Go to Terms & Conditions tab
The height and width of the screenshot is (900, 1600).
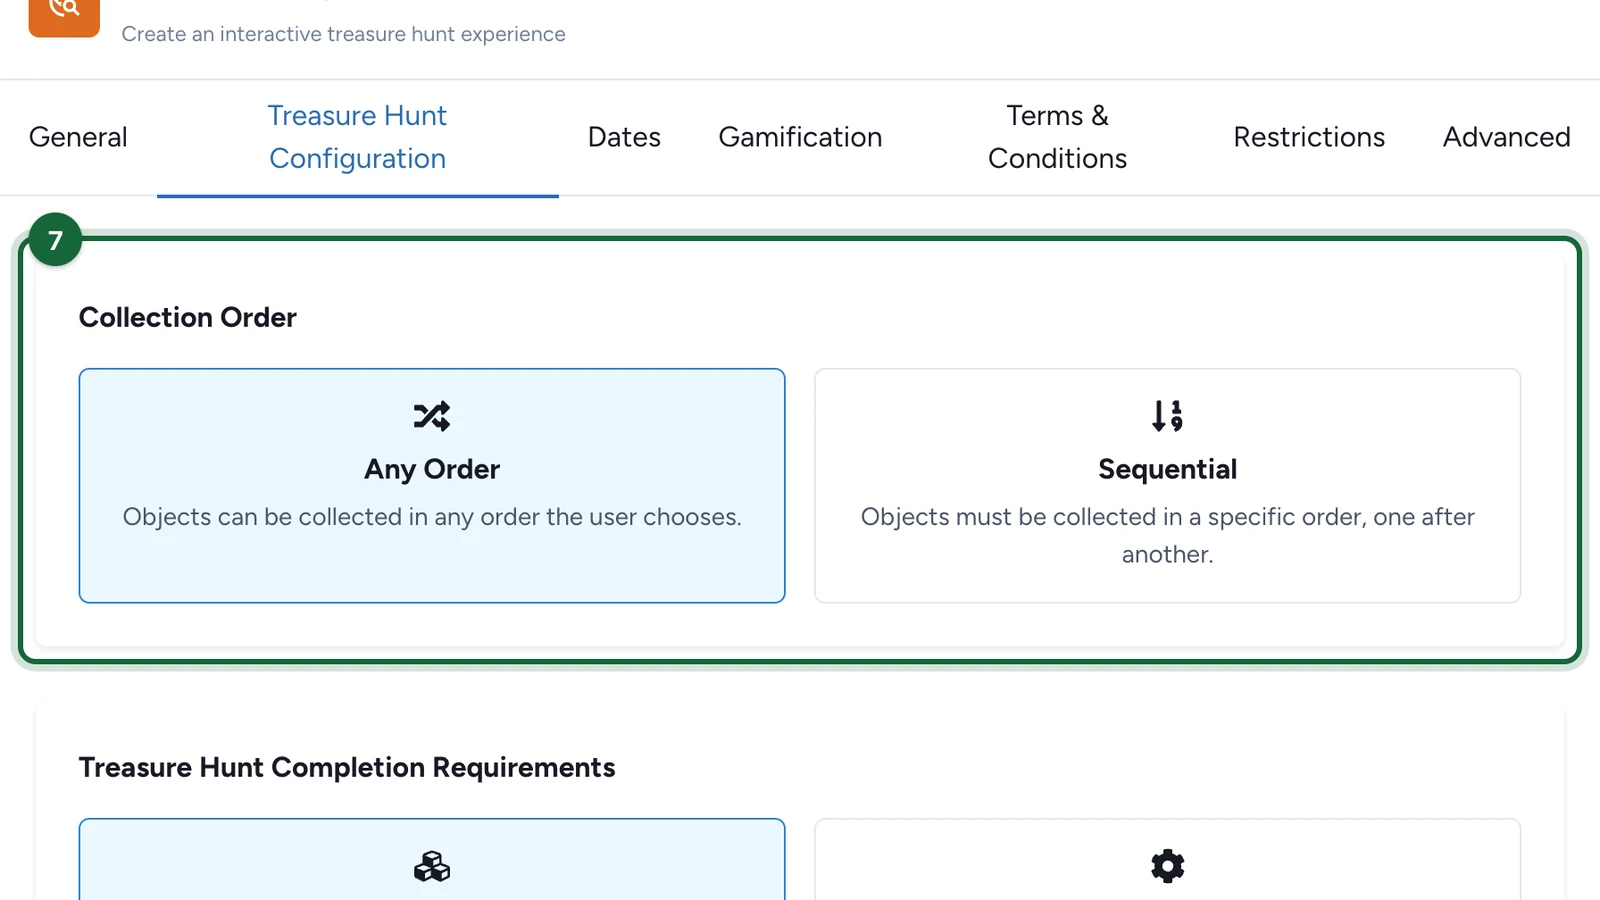coord(1057,137)
